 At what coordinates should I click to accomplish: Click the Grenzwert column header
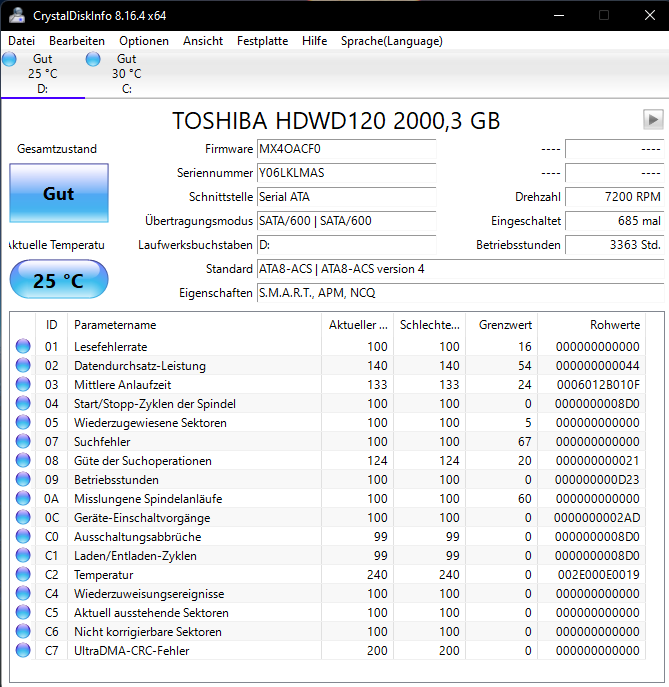(502, 325)
